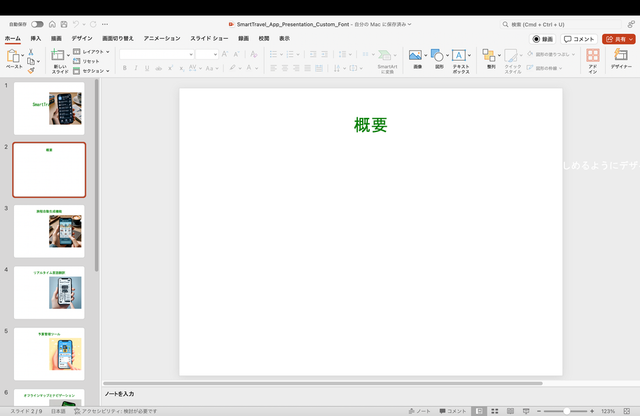
Task: Click the Save icon in title bar
Action: click(x=64, y=23)
